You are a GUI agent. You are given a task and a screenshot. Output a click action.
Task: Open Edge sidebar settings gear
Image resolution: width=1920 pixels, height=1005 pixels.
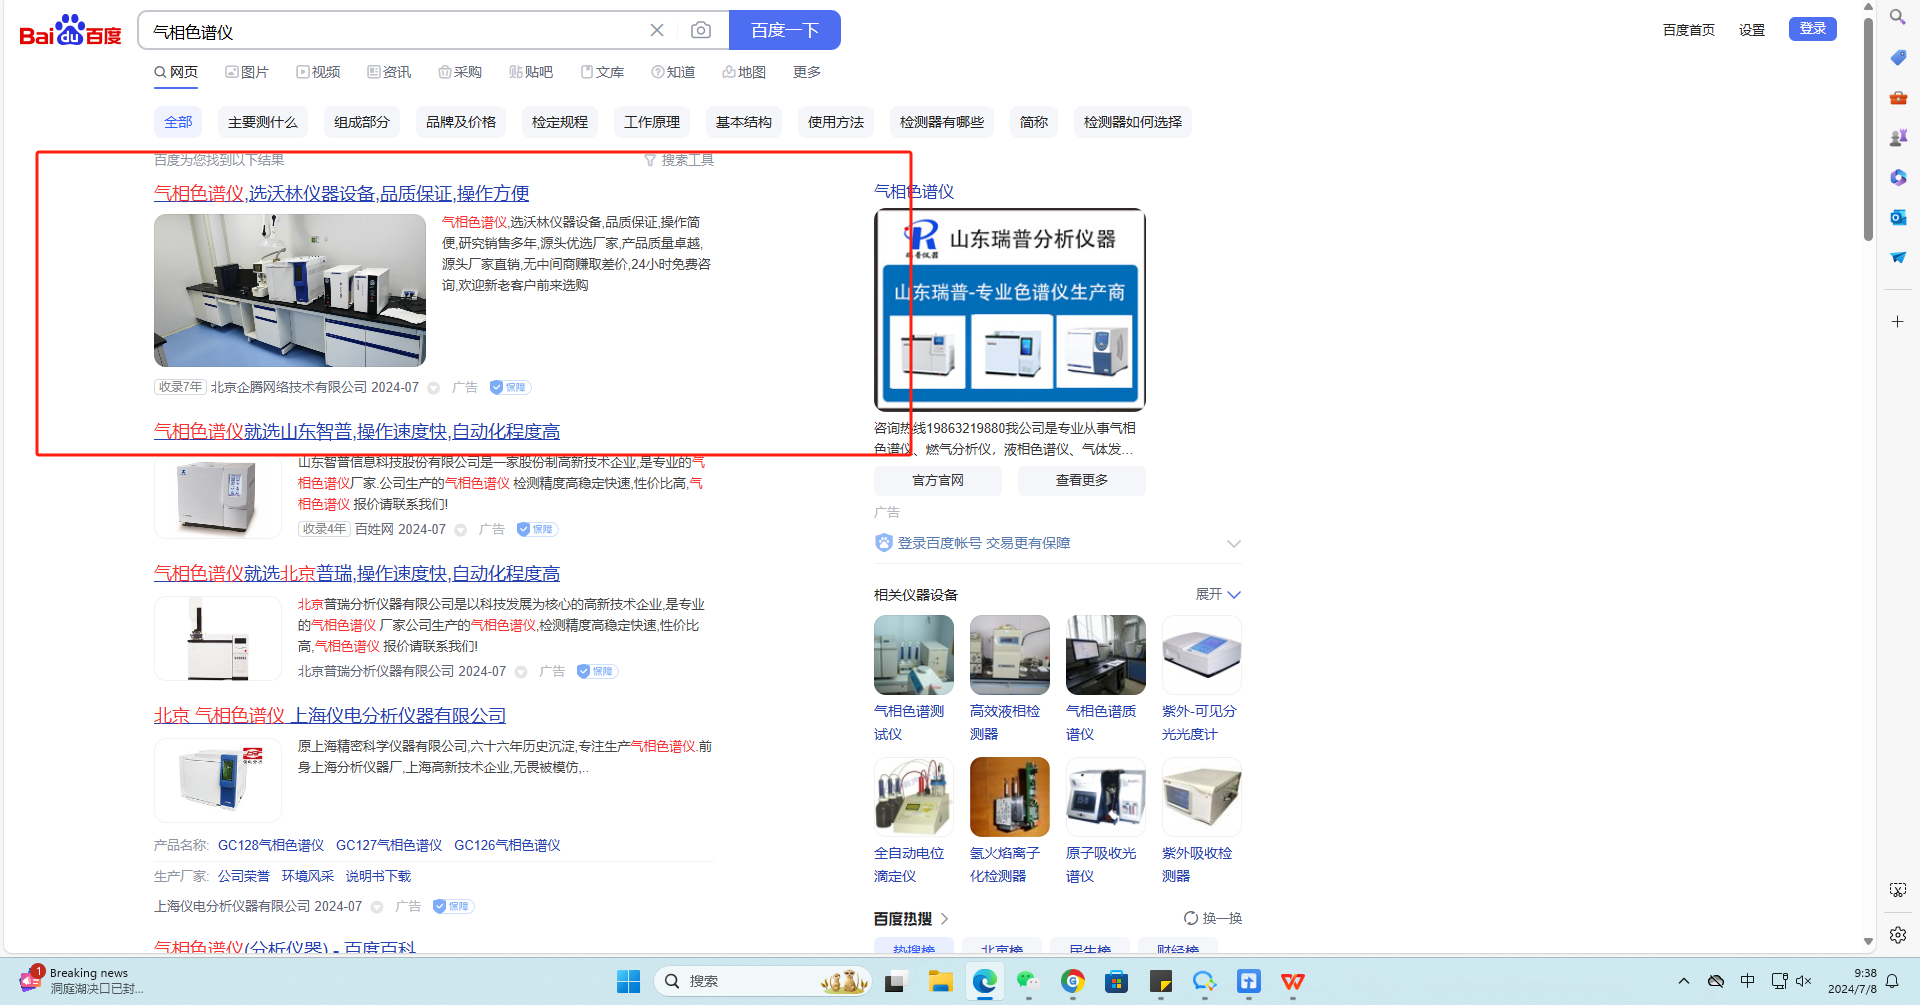(1898, 935)
